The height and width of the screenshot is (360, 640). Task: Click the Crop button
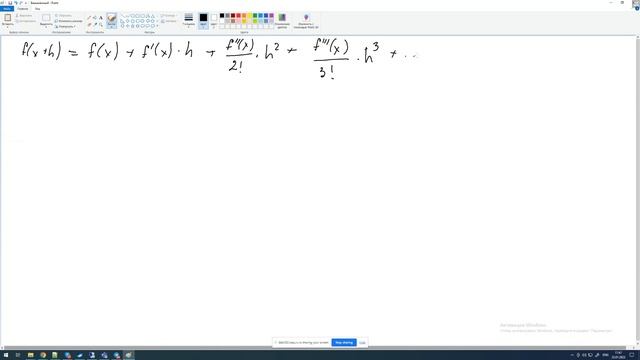tap(63, 16)
